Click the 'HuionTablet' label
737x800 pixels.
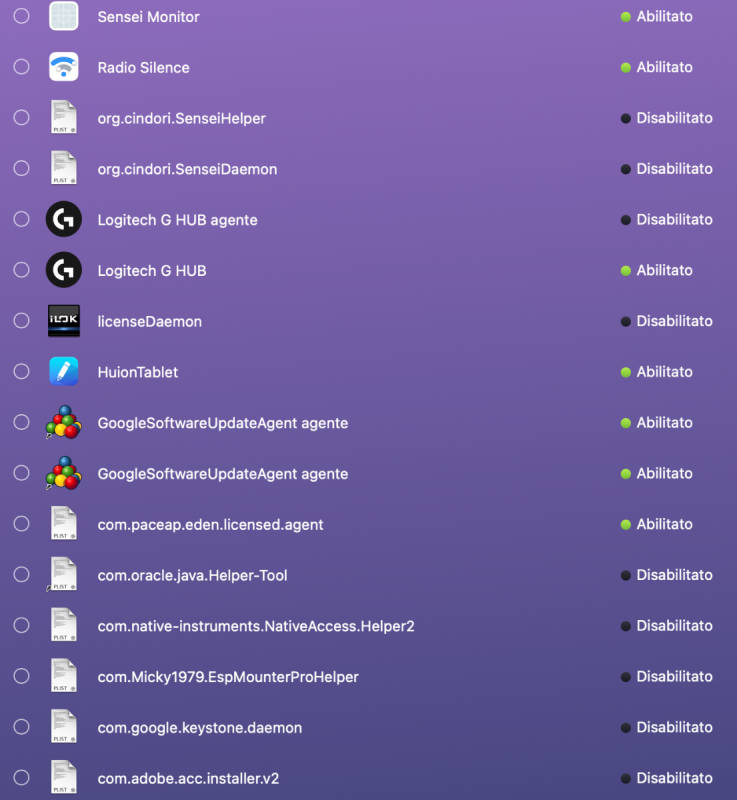click(x=138, y=372)
